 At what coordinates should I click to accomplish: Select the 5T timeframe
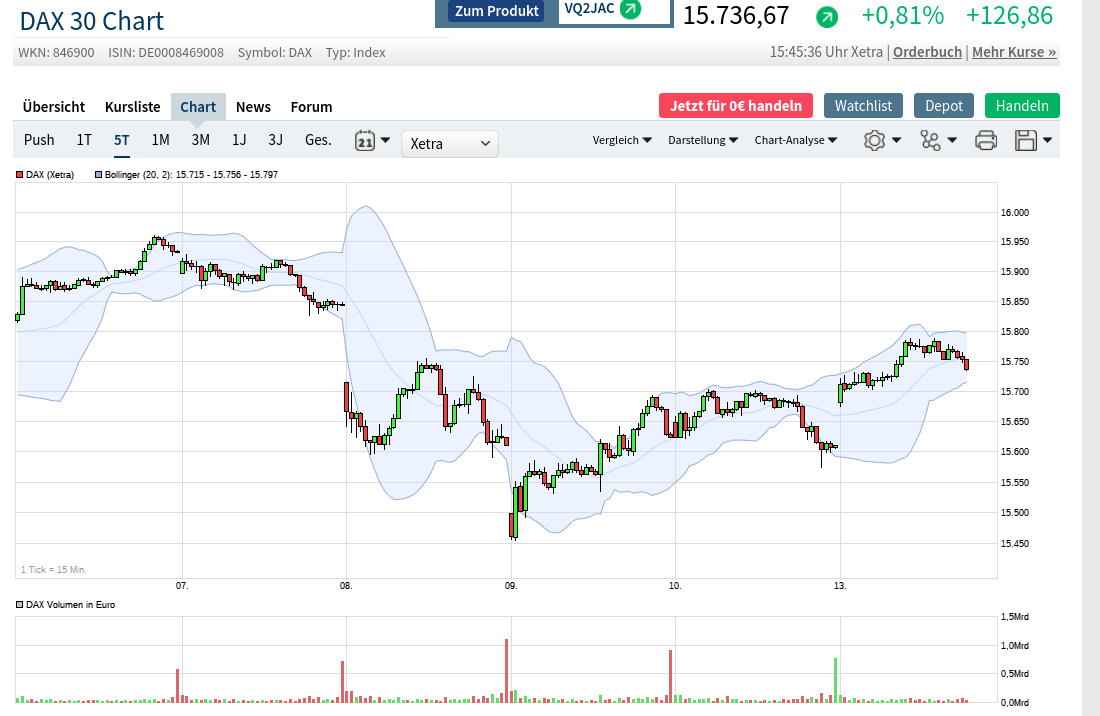[121, 140]
